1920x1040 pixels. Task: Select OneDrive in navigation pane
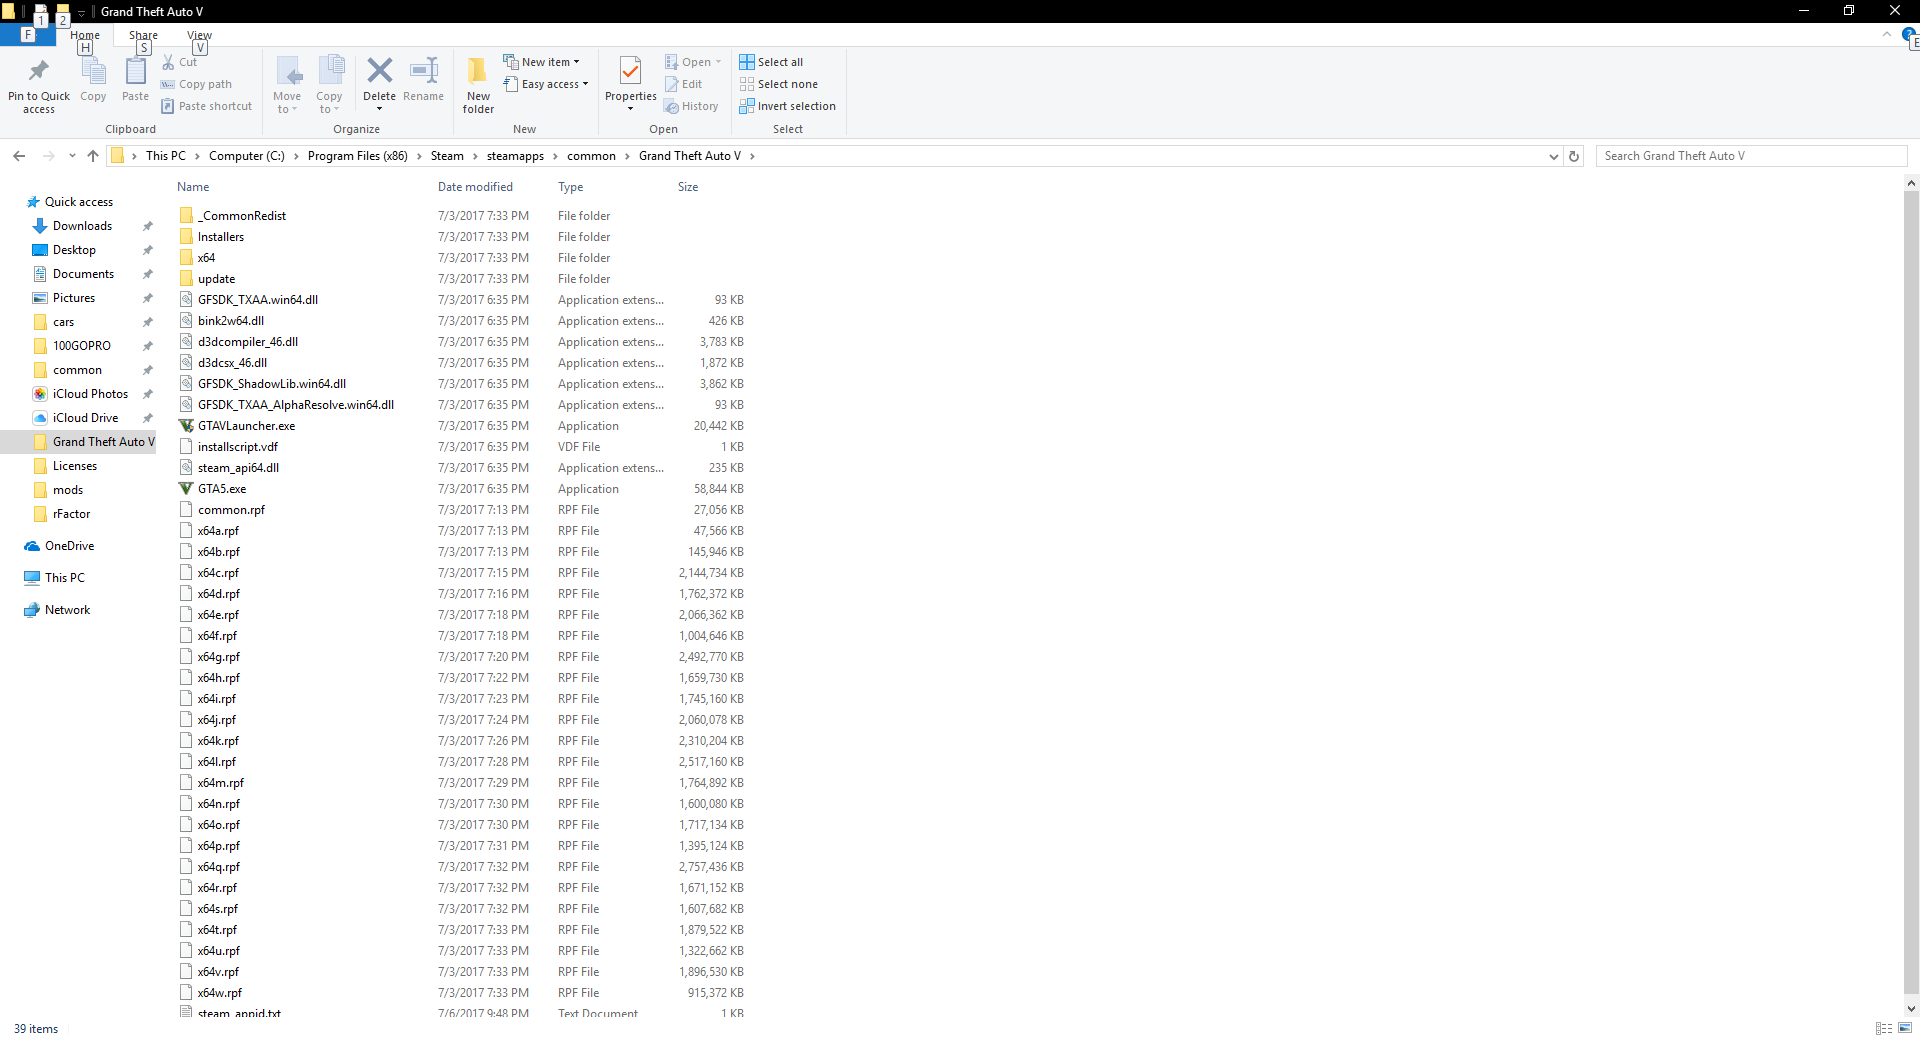click(69, 546)
